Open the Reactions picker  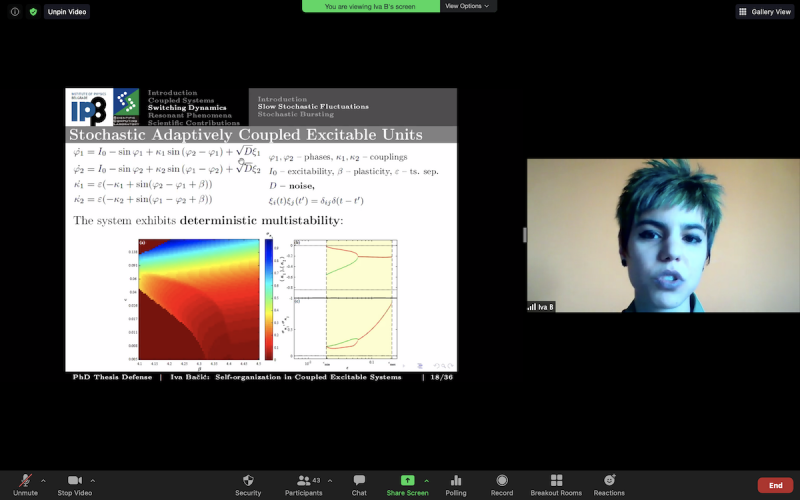[609, 484]
